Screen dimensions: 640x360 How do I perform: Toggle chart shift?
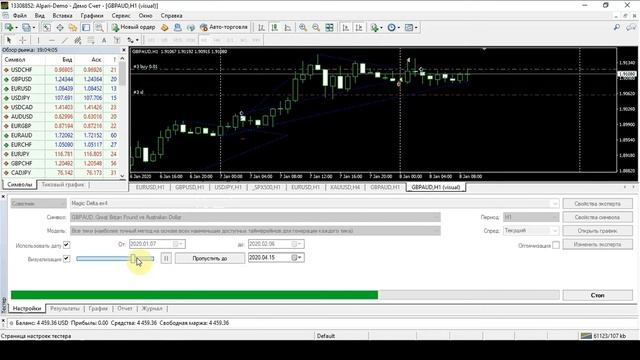tap(359, 27)
